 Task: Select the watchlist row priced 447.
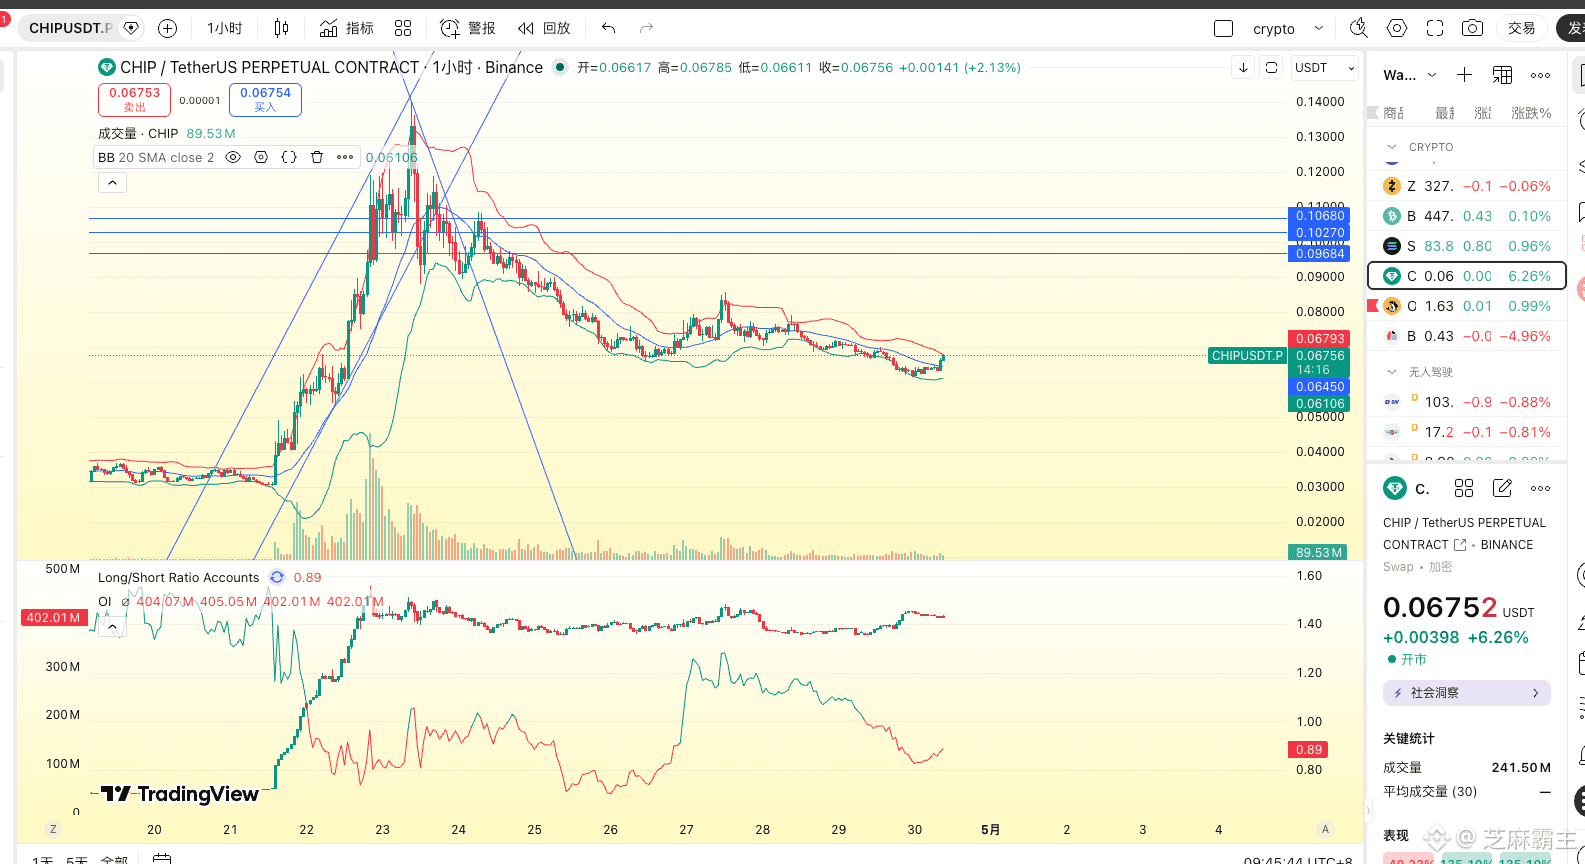click(1467, 216)
